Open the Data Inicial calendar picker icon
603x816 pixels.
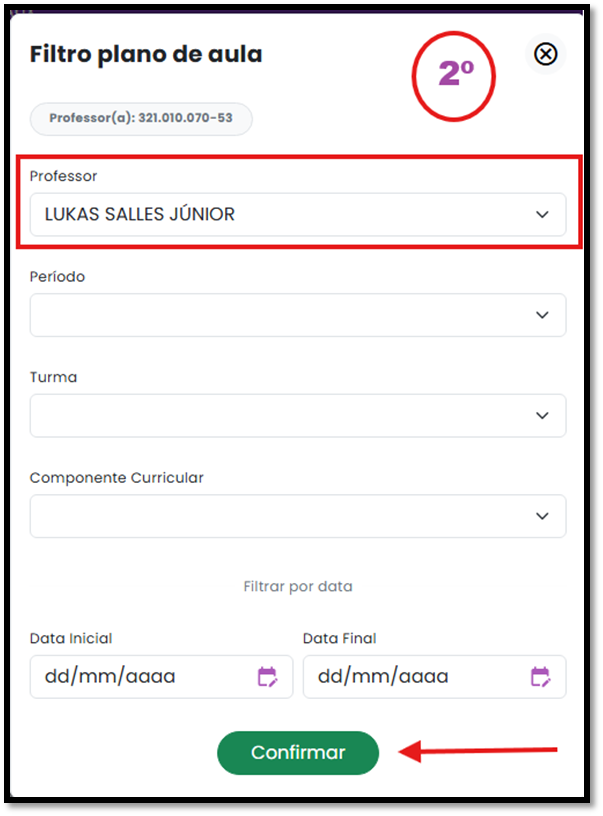[x=267, y=677]
